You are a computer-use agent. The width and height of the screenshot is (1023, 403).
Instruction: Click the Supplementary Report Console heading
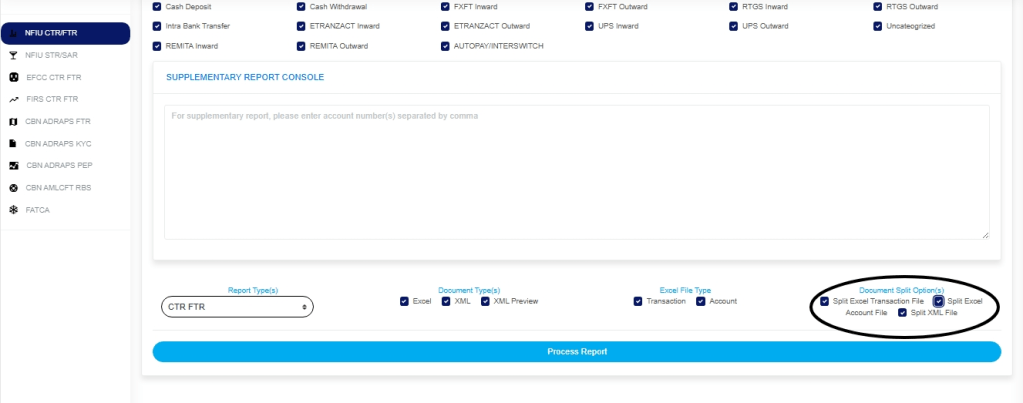(x=245, y=77)
